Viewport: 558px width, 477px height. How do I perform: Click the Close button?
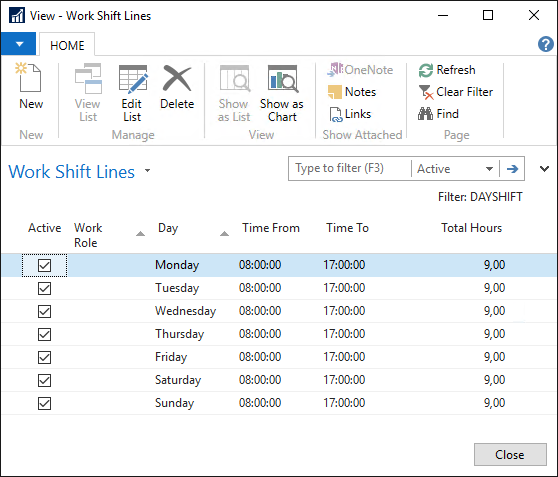coord(510,455)
